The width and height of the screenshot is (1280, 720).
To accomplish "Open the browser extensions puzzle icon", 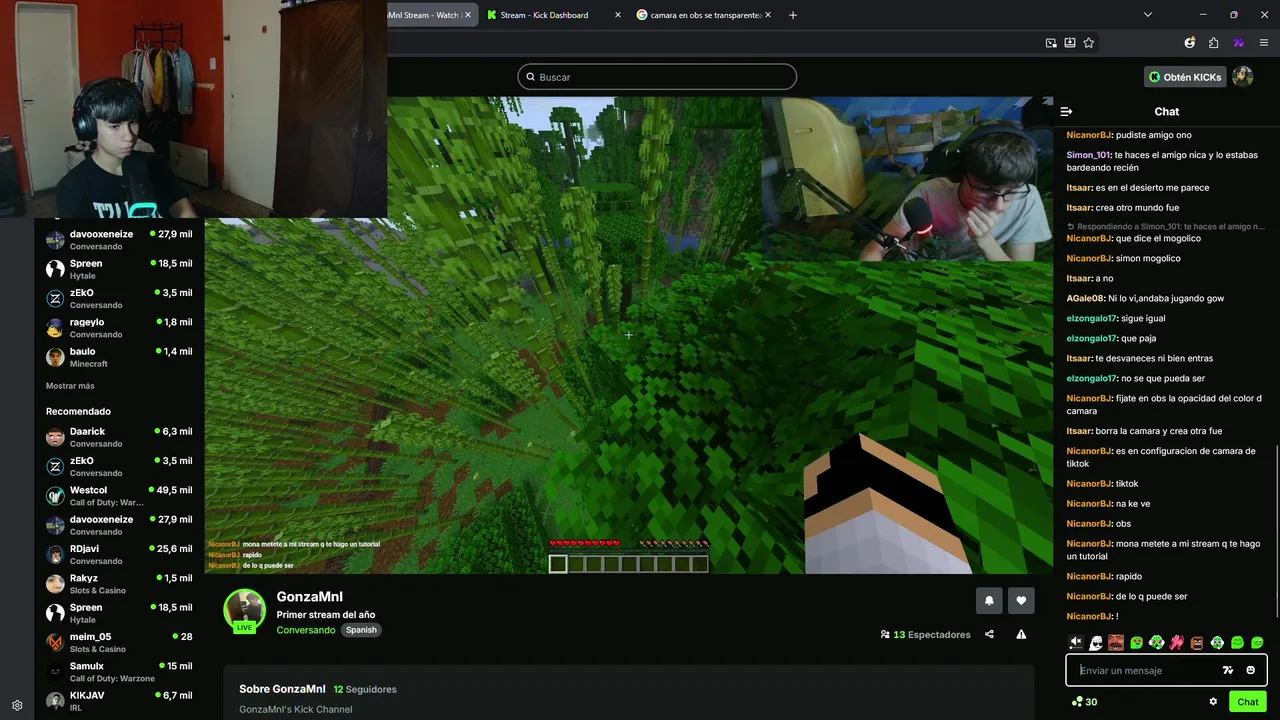I will tap(1213, 43).
